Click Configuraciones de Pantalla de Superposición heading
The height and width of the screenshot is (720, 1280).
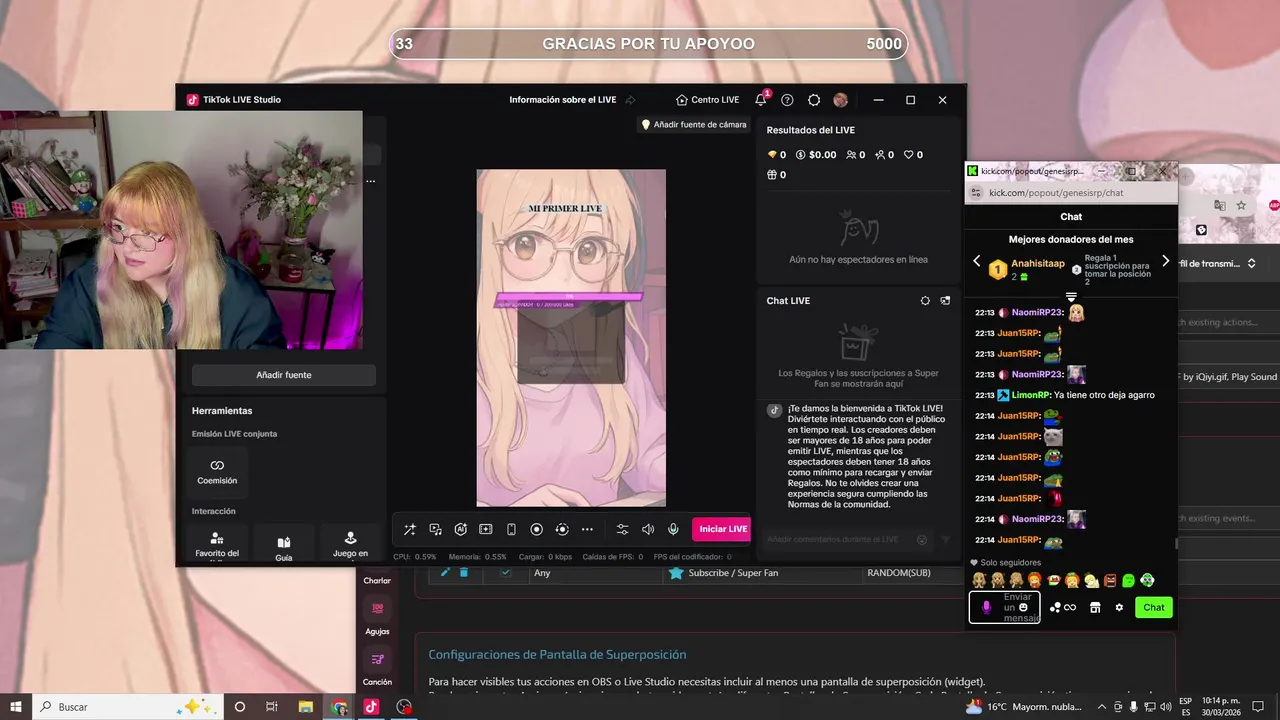pos(557,655)
